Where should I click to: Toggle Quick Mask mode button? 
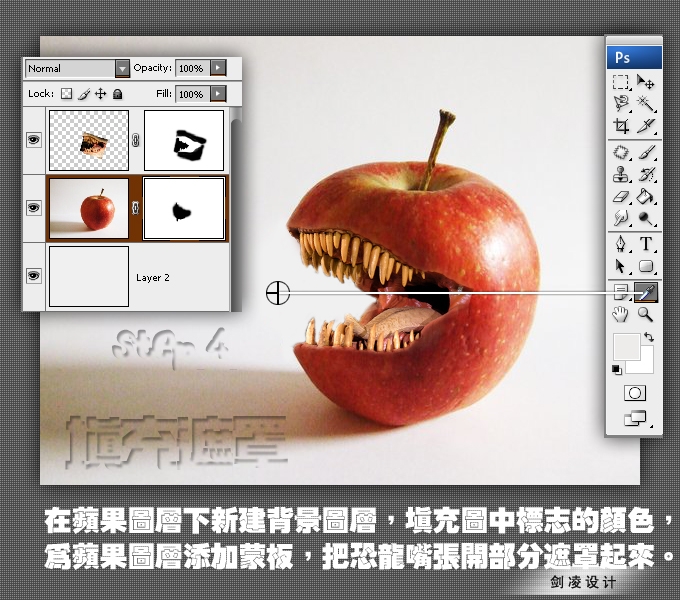[x=634, y=393]
